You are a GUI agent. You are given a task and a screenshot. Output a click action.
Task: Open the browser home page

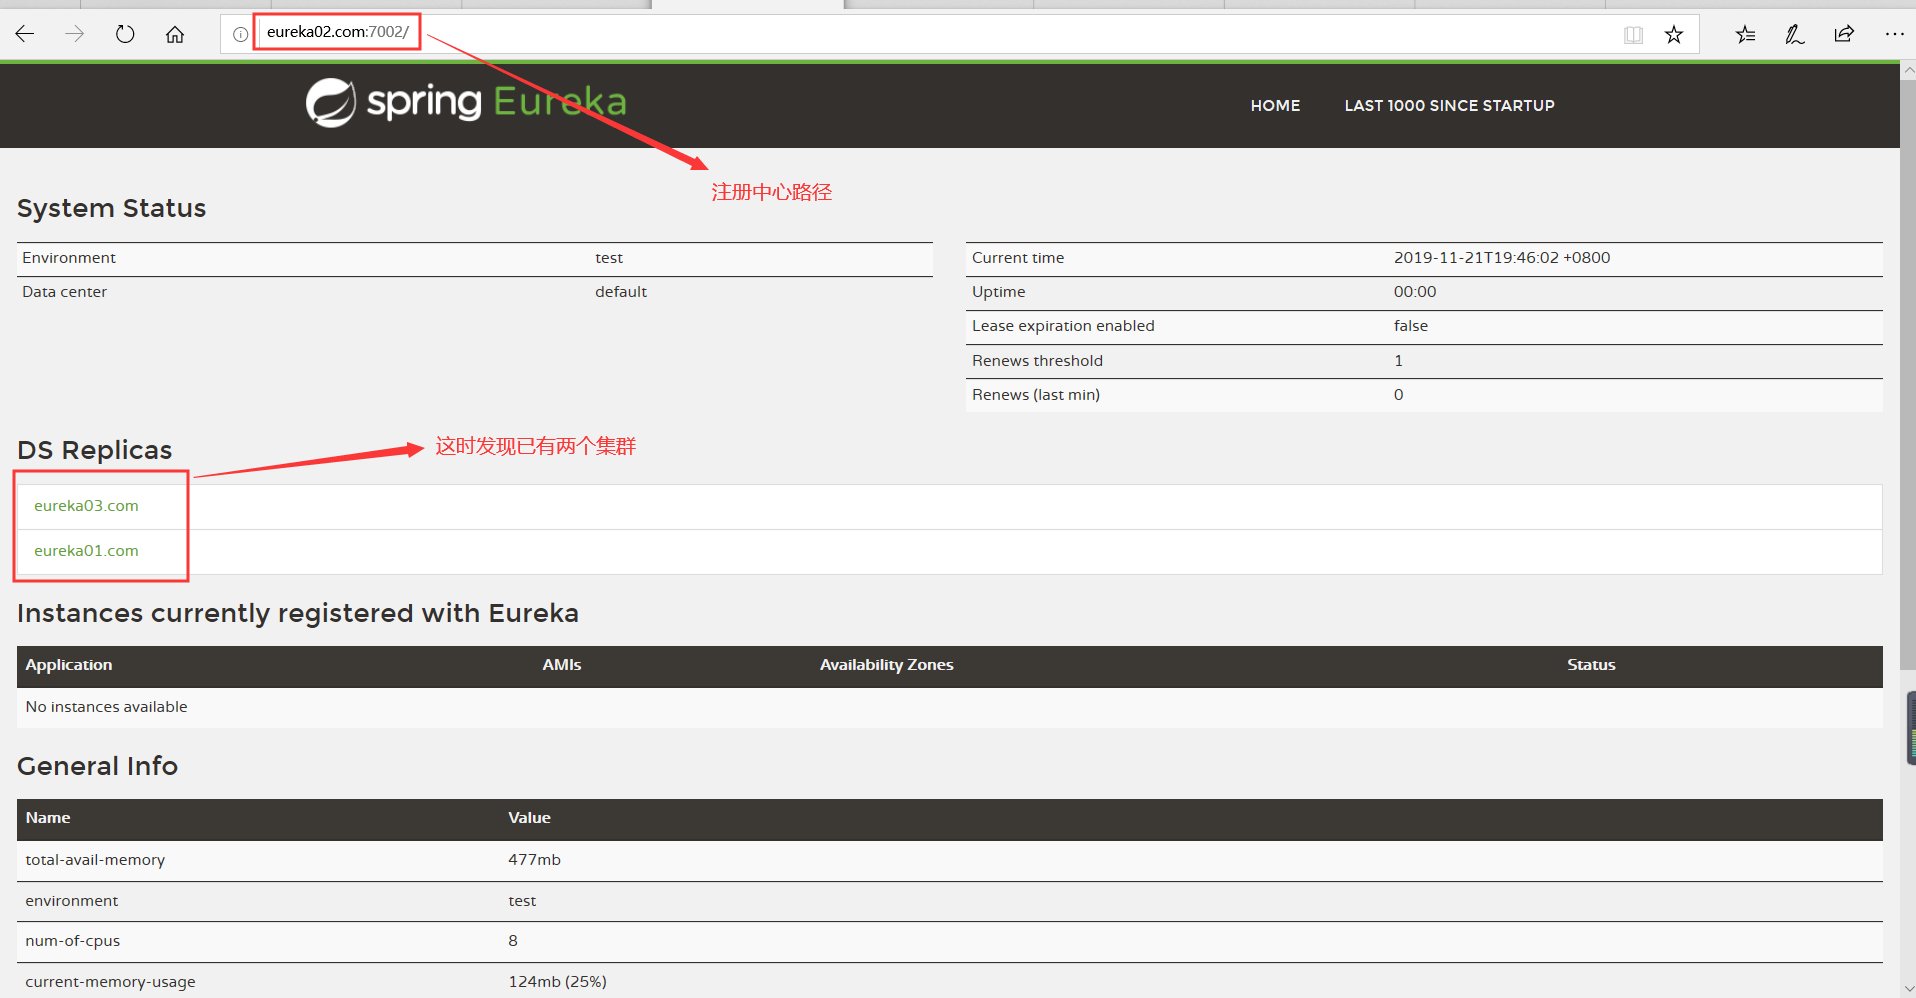pyautogui.click(x=175, y=34)
